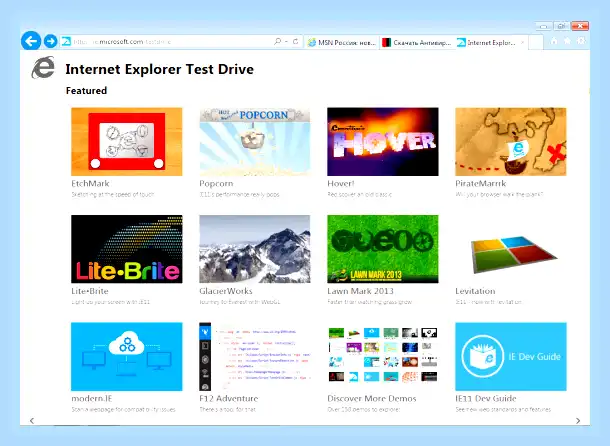Image resolution: width=610 pixels, height=446 pixels.
Task: Click the Discover More Demos title link
Action: [x=372, y=398]
